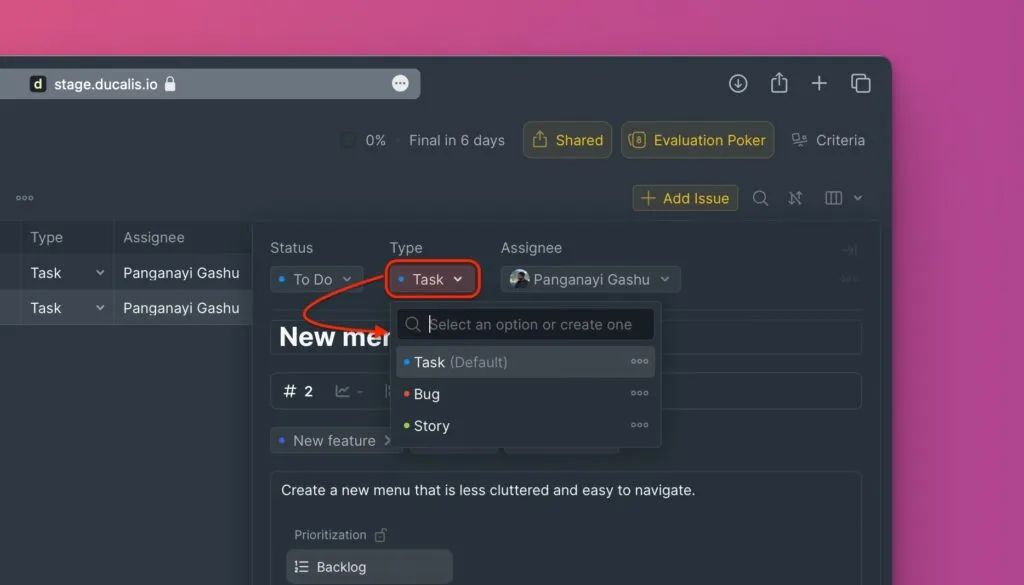
Task: Open Evaluation Poker
Action: [x=698, y=140]
